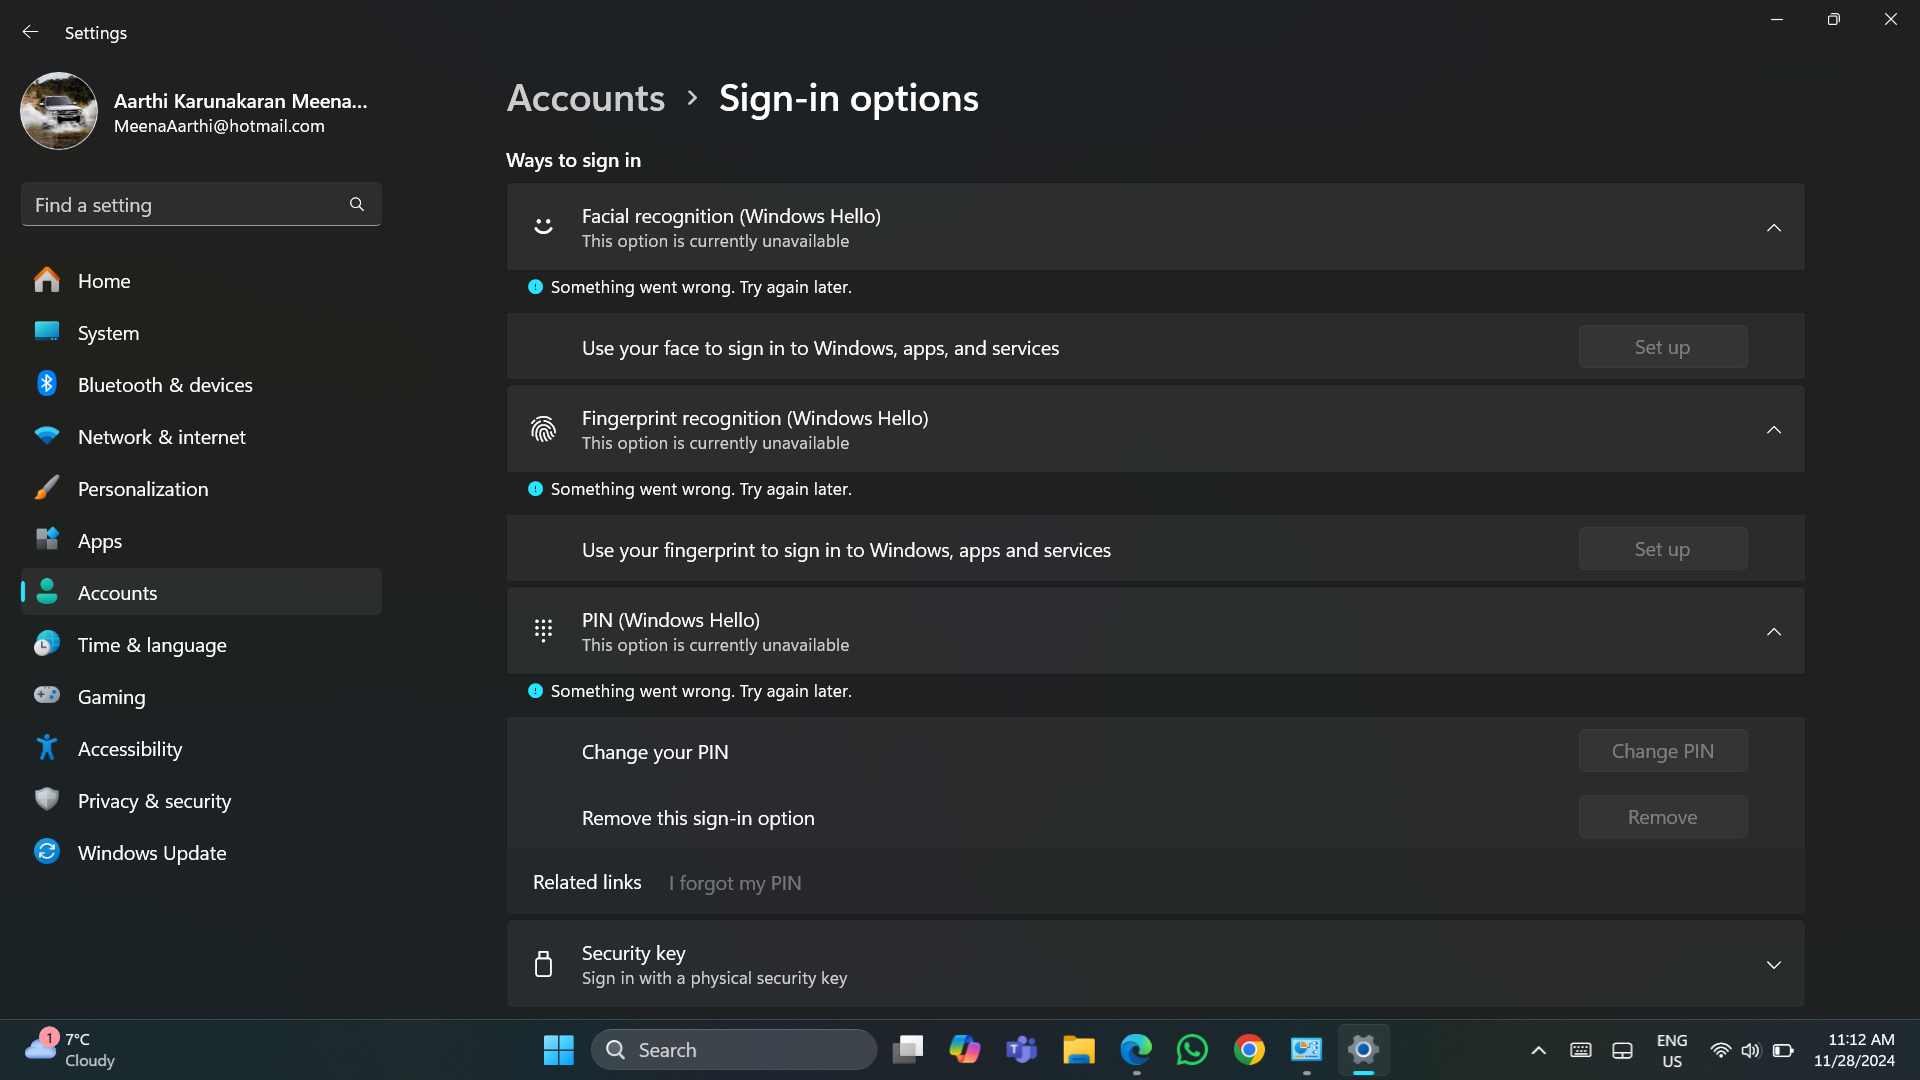Open Windows Update settings
This screenshot has height=1080, width=1920.
tap(201, 853)
